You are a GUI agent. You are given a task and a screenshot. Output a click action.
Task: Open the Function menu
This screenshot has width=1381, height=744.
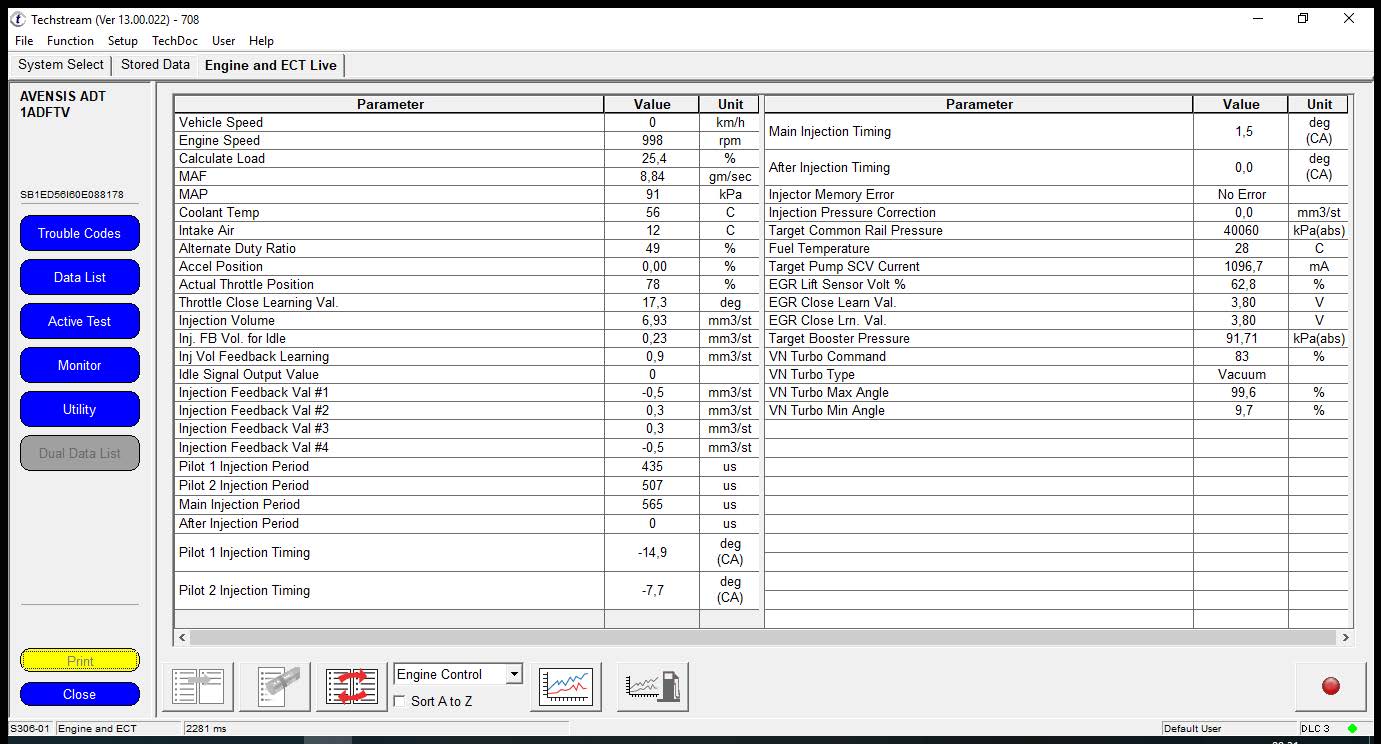pyautogui.click(x=70, y=41)
